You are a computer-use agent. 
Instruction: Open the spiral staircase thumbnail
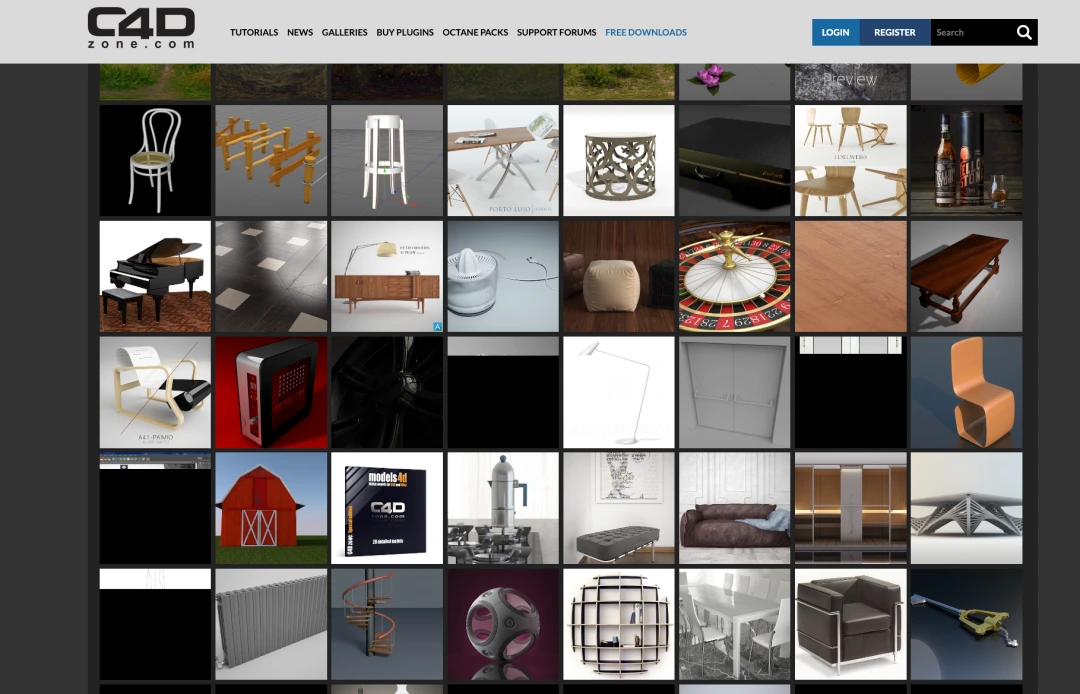click(x=387, y=624)
